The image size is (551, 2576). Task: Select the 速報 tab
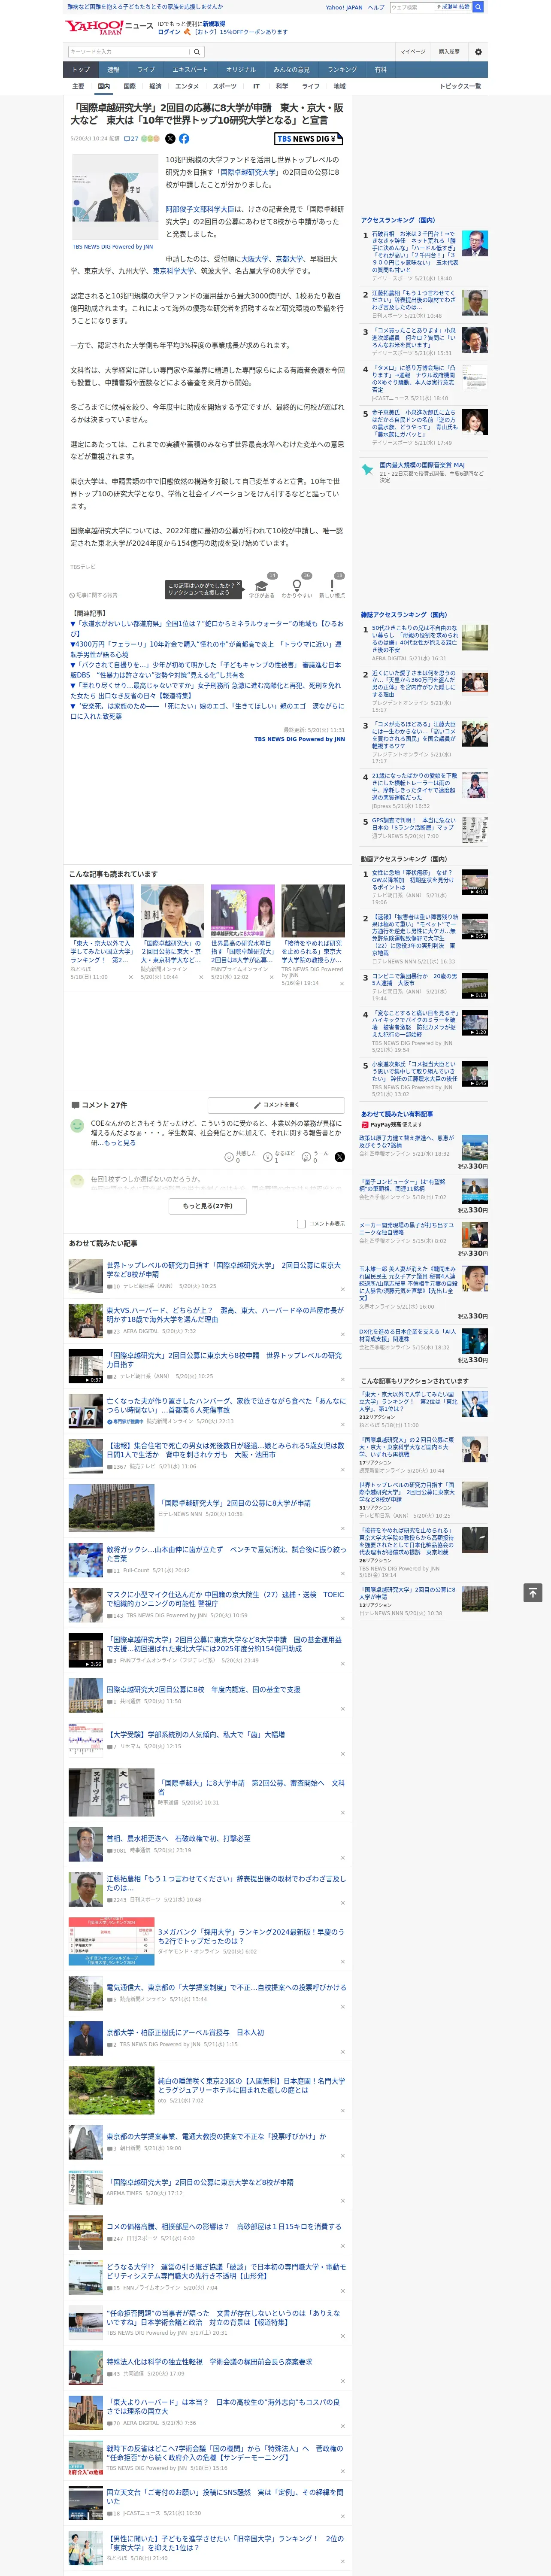coord(113,70)
